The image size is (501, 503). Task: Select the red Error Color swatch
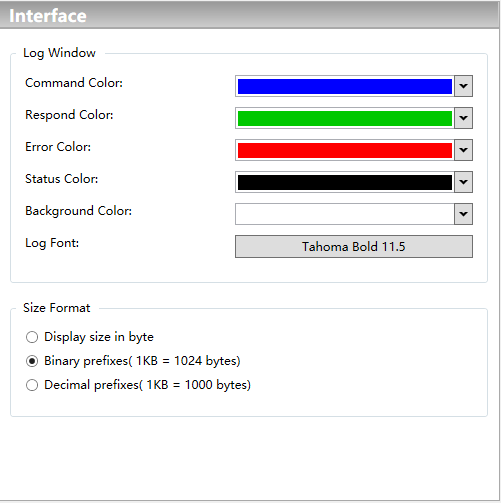pyautogui.click(x=345, y=150)
